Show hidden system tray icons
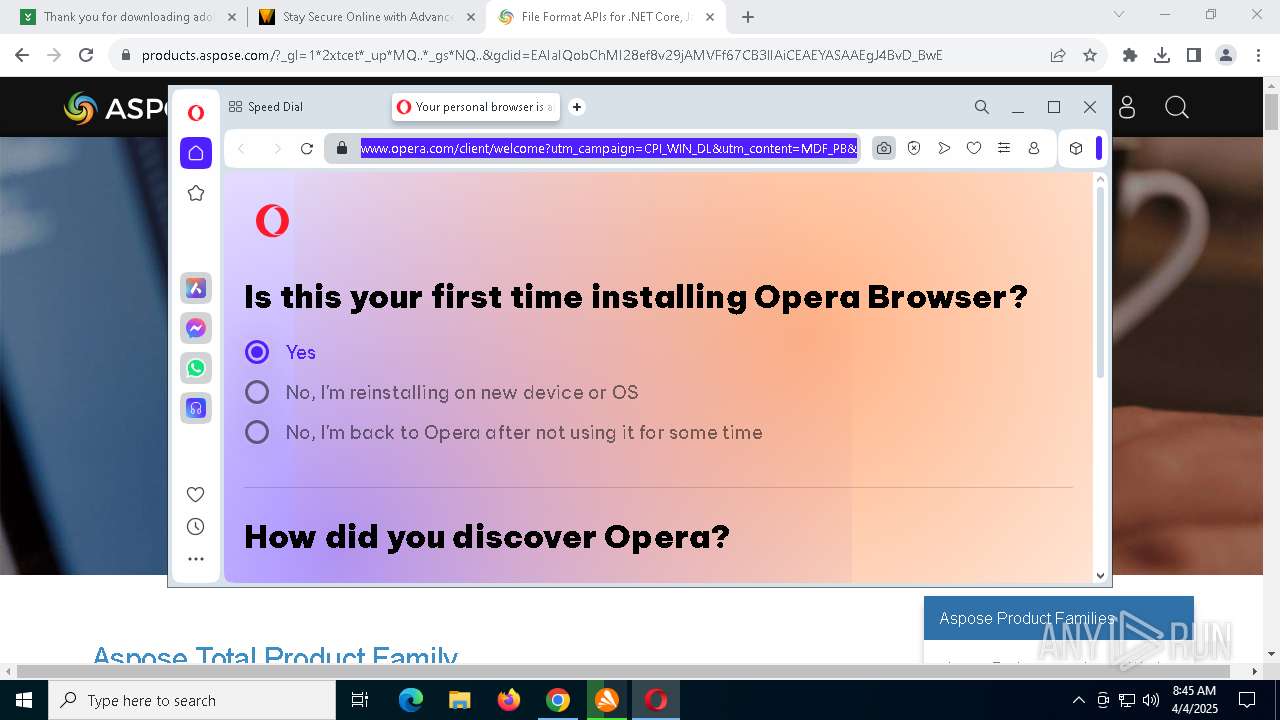Screen dimensions: 1280x720 [x=1078, y=700]
